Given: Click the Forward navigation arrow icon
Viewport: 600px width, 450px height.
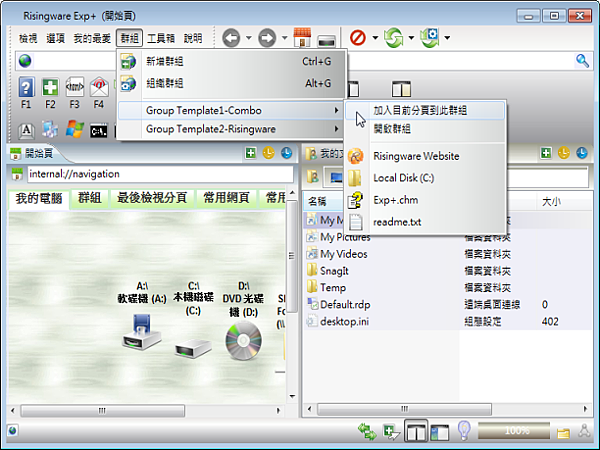Looking at the screenshot, I should (x=267, y=38).
